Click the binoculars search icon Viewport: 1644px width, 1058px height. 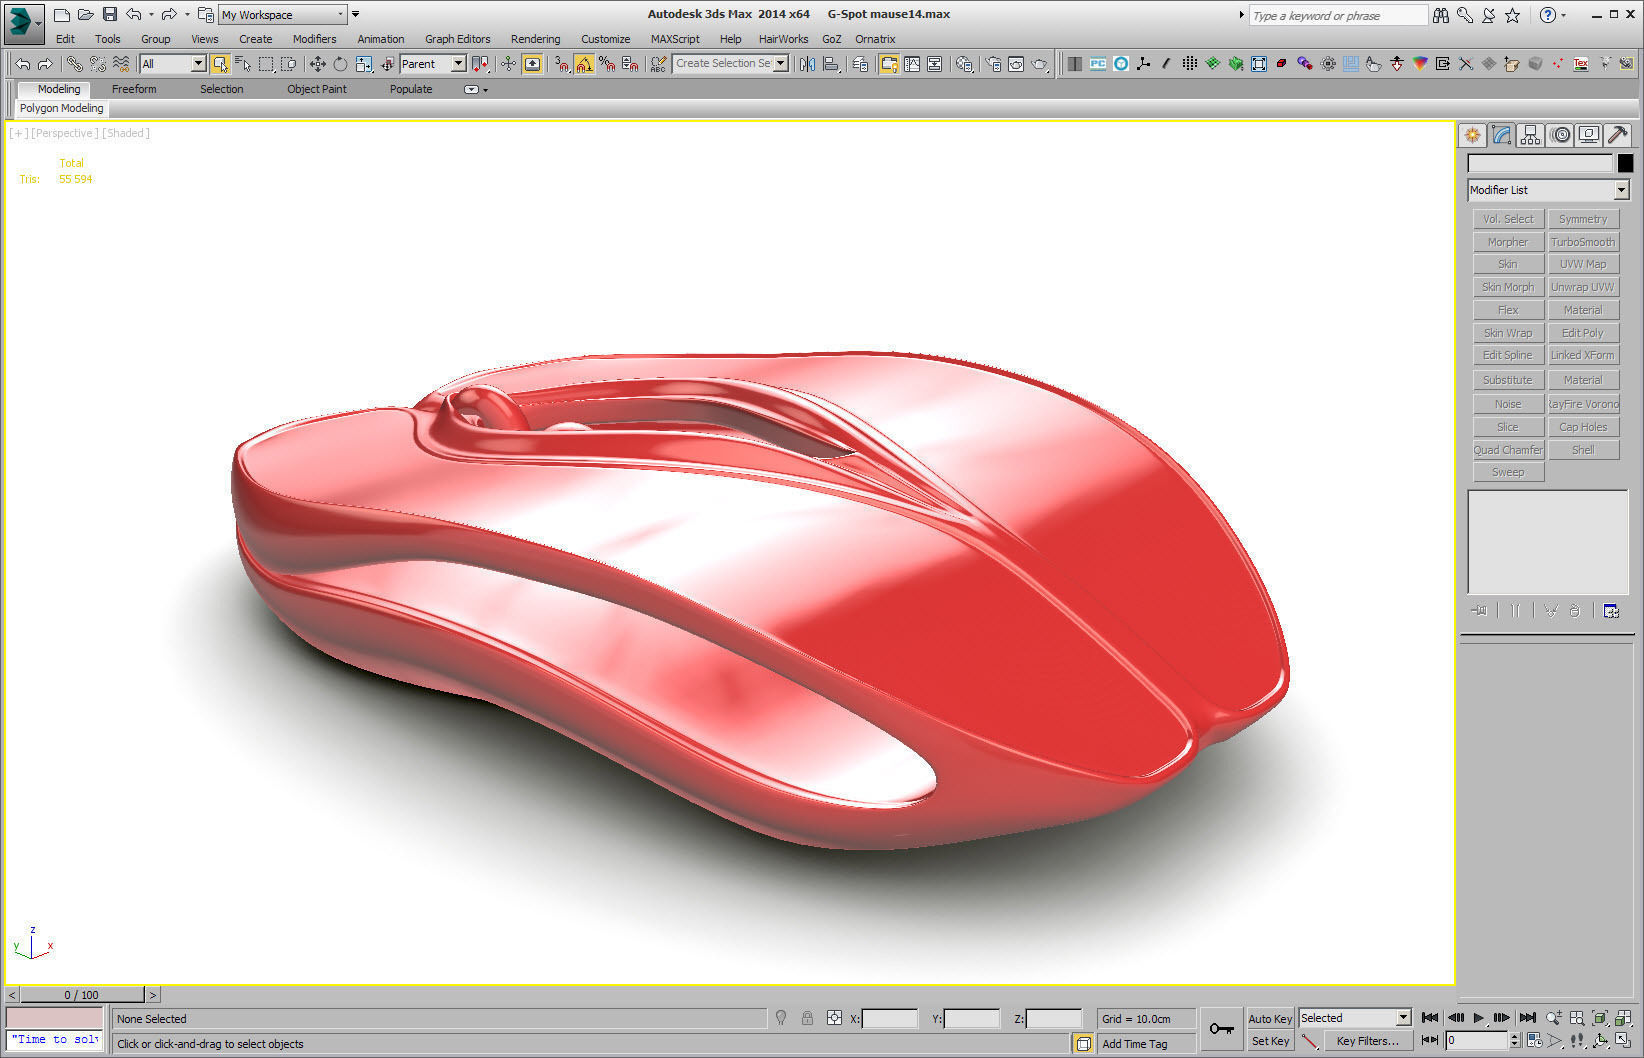[1440, 15]
